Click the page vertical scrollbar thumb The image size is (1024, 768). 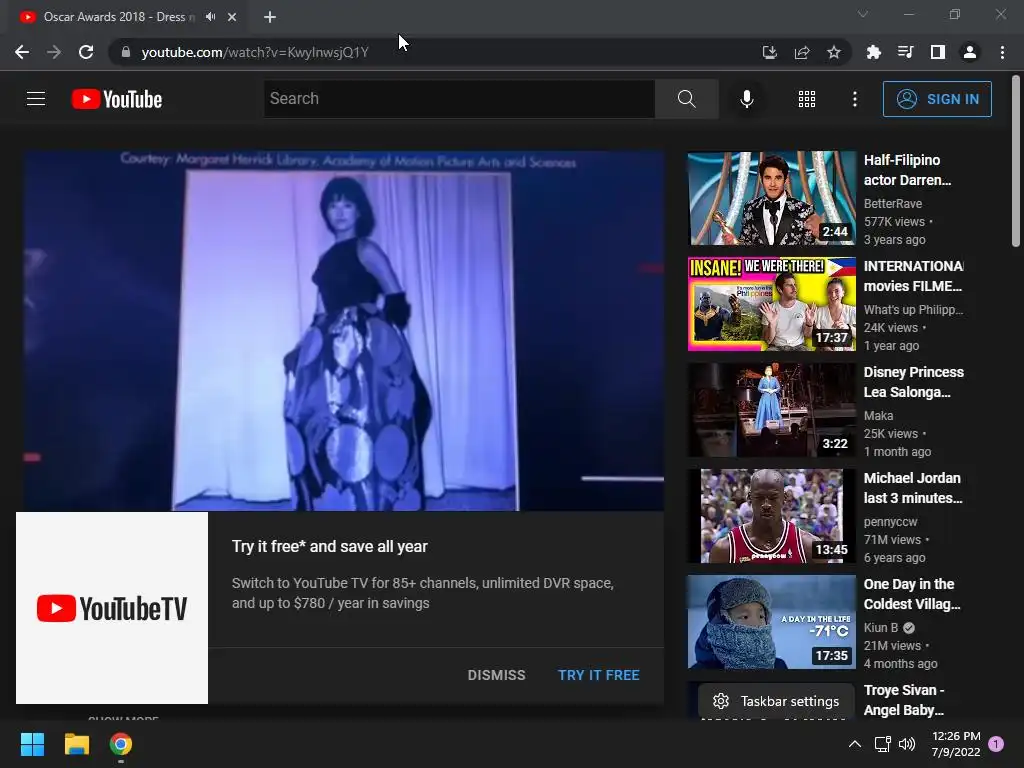coord(1016,161)
